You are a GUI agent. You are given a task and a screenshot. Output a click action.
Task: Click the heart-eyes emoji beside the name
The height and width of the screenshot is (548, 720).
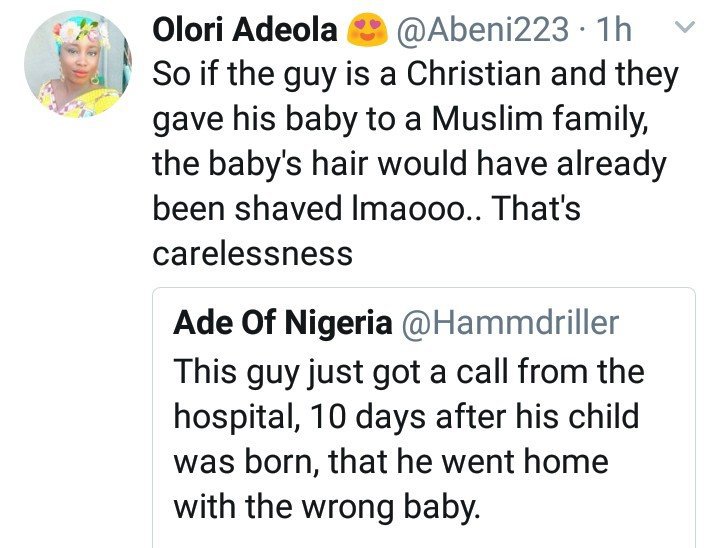367,32
